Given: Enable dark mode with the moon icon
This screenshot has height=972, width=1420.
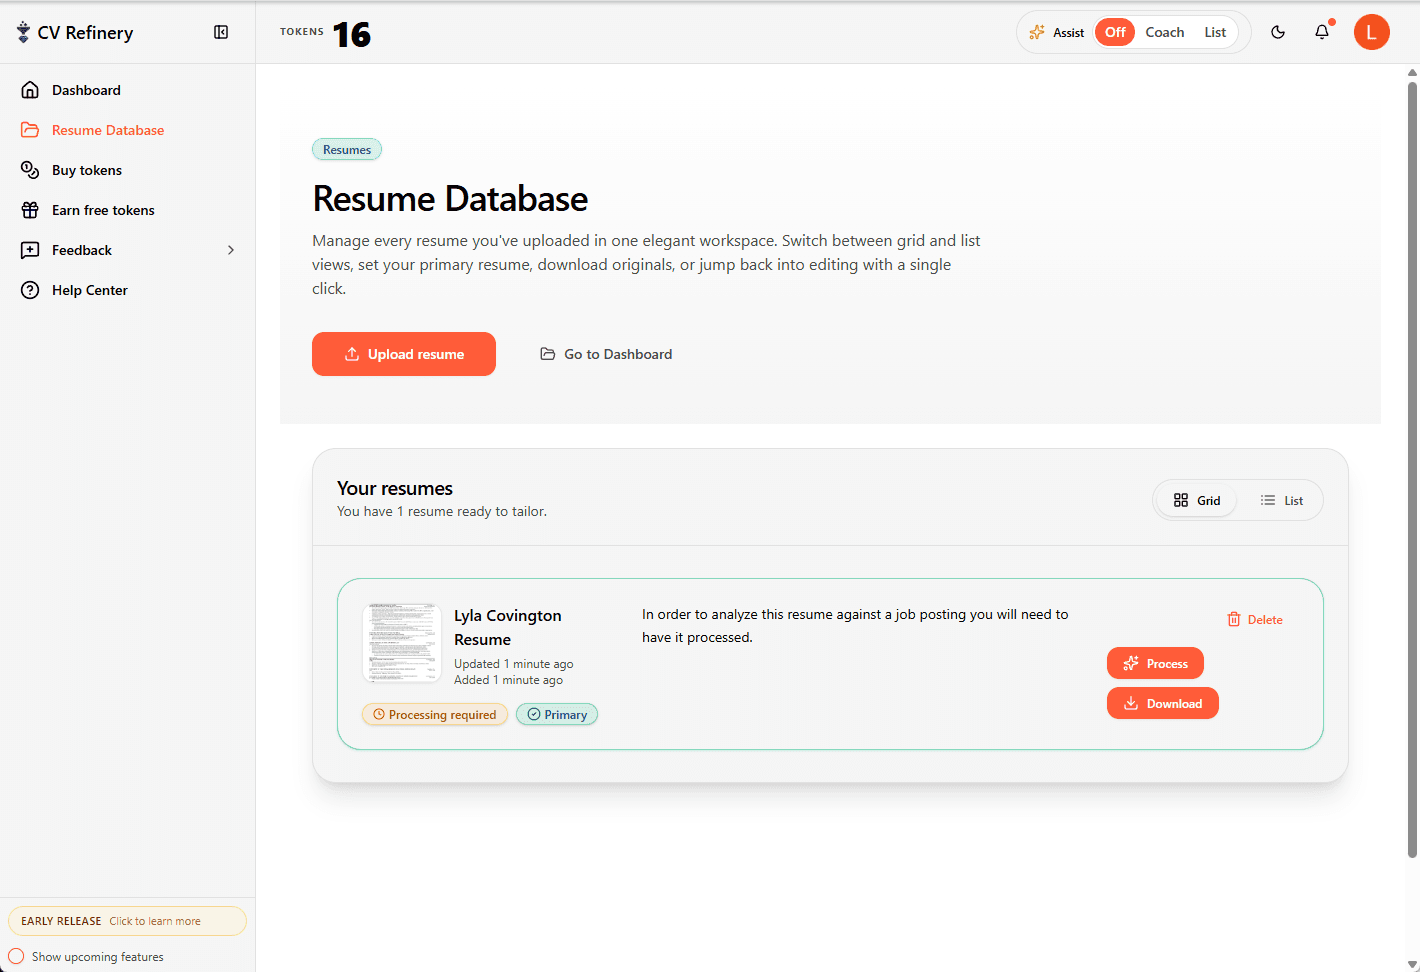Looking at the screenshot, I should tap(1277, 31).
